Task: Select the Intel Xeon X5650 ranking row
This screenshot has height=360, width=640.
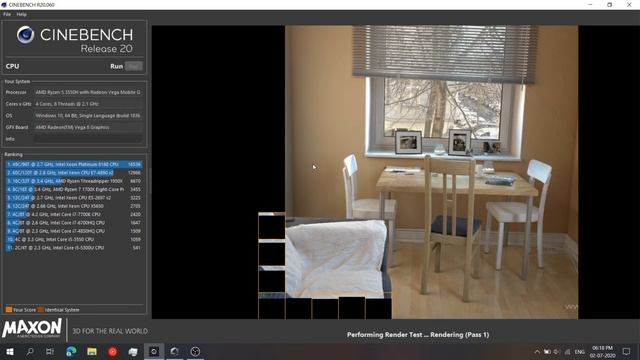Action: pyautogui.click(x=74, y=206)
